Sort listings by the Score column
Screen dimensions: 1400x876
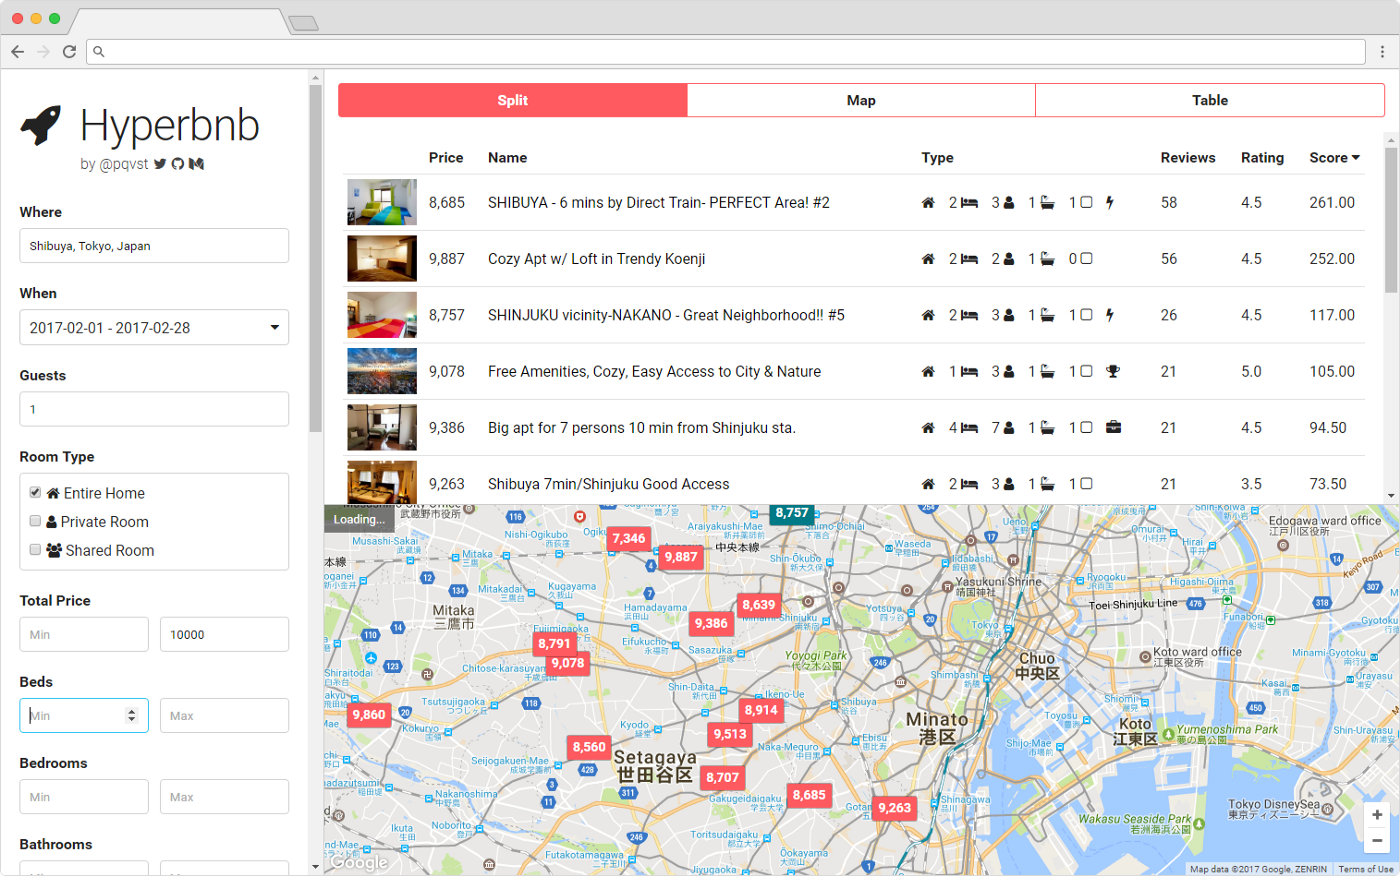coord(1334,158)
